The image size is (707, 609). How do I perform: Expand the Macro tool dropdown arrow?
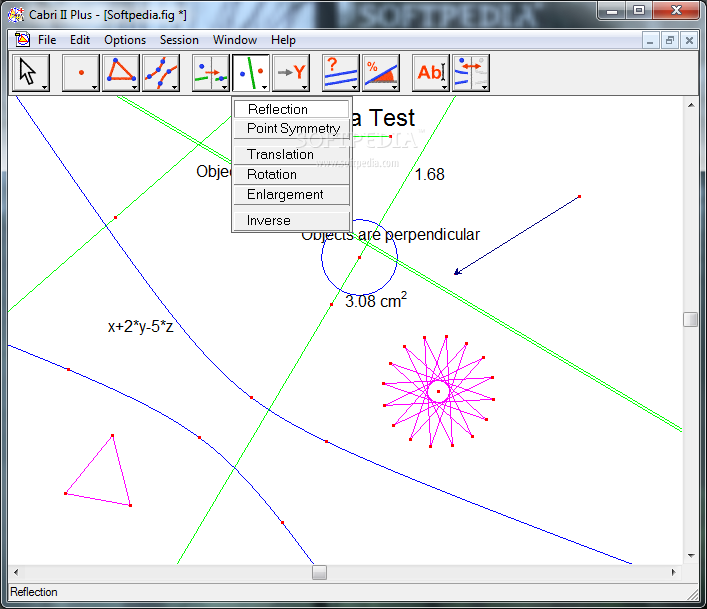[305, 87]
